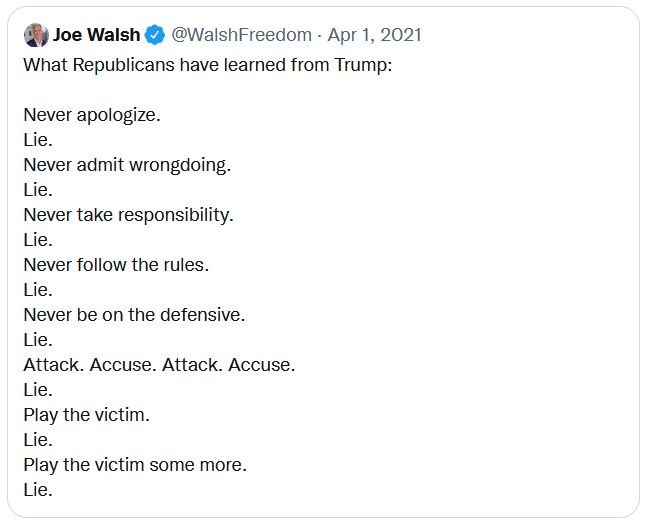Click the blue verified badge
The width and height of the screenshot is (647, 520).
coord(155,35)
